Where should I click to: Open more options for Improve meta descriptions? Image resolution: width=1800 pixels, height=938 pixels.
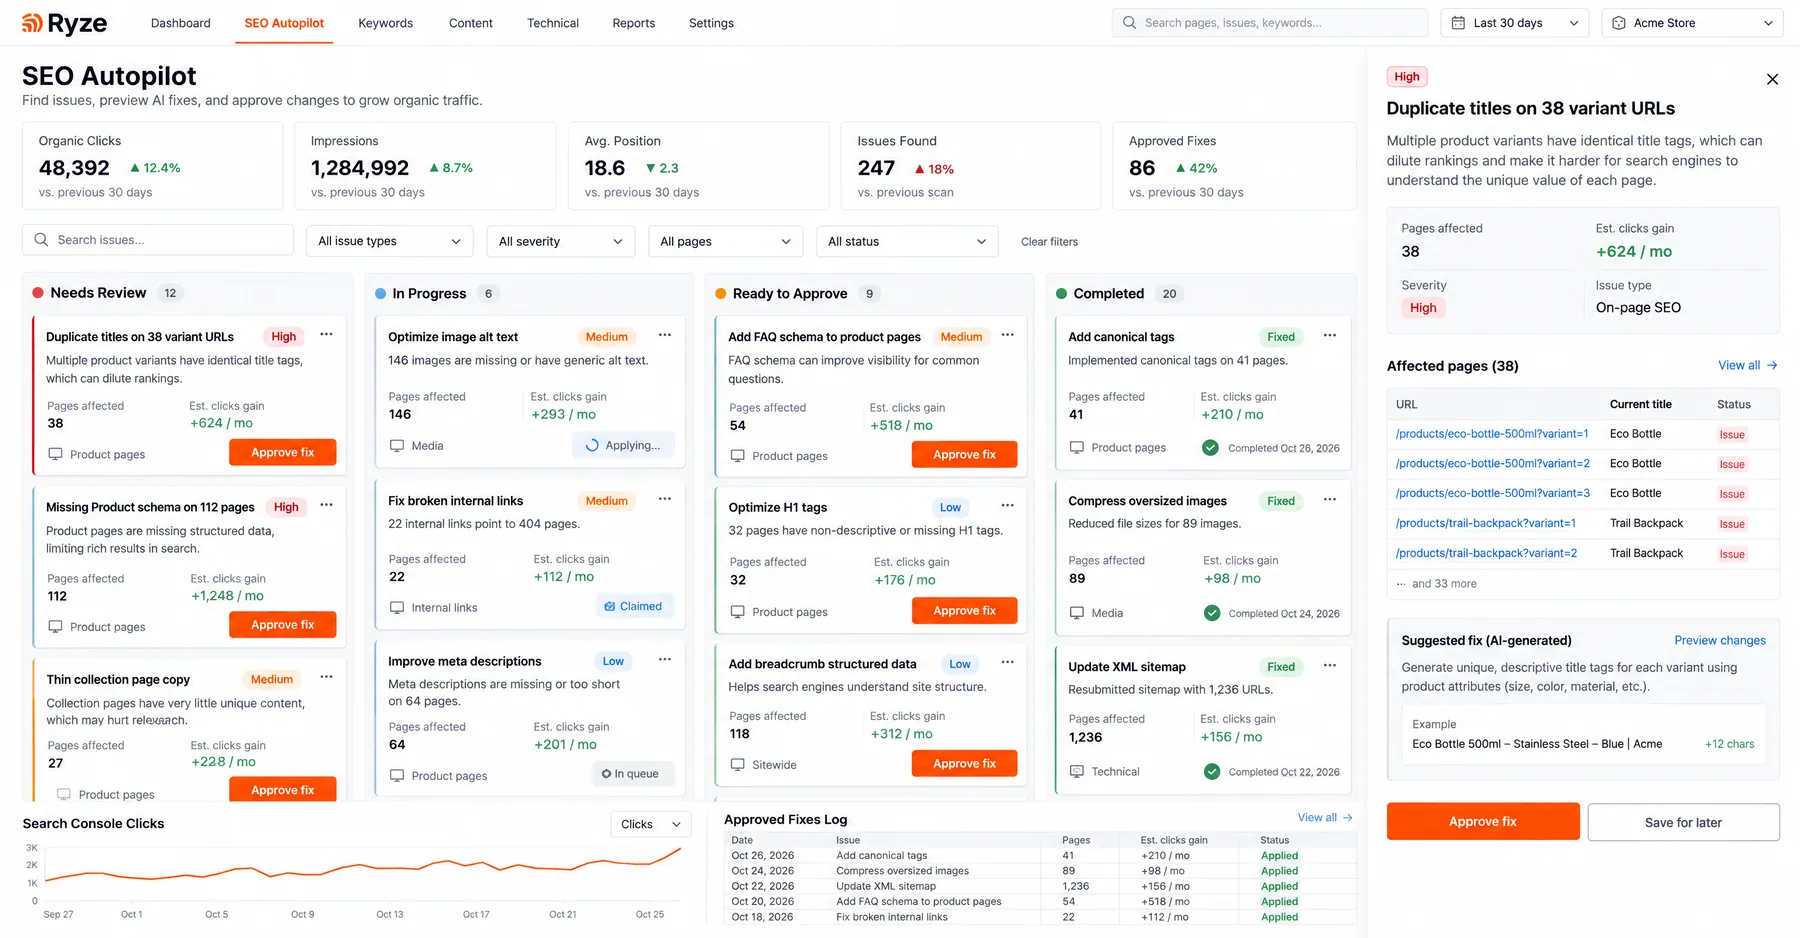pyautogui.click(x=665, y=660)
